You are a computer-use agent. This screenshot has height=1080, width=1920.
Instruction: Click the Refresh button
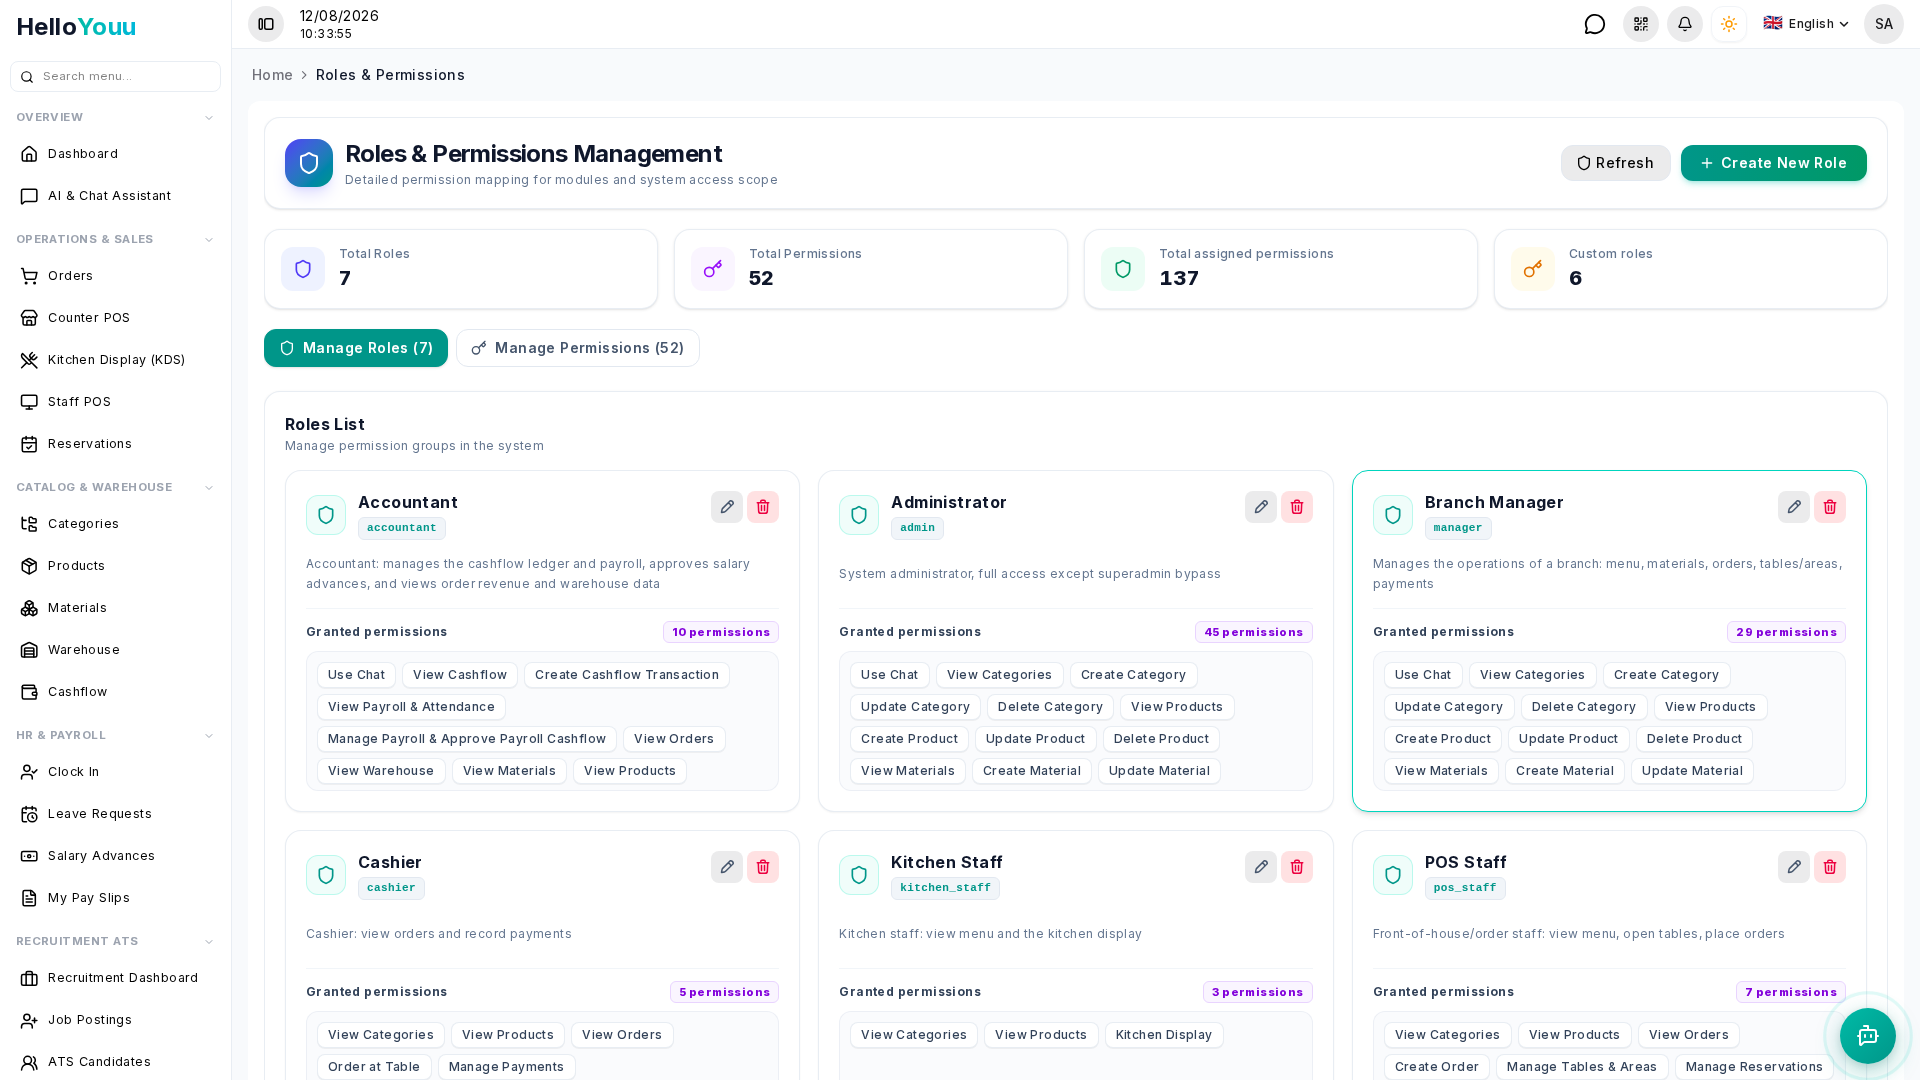[1616, 163]
